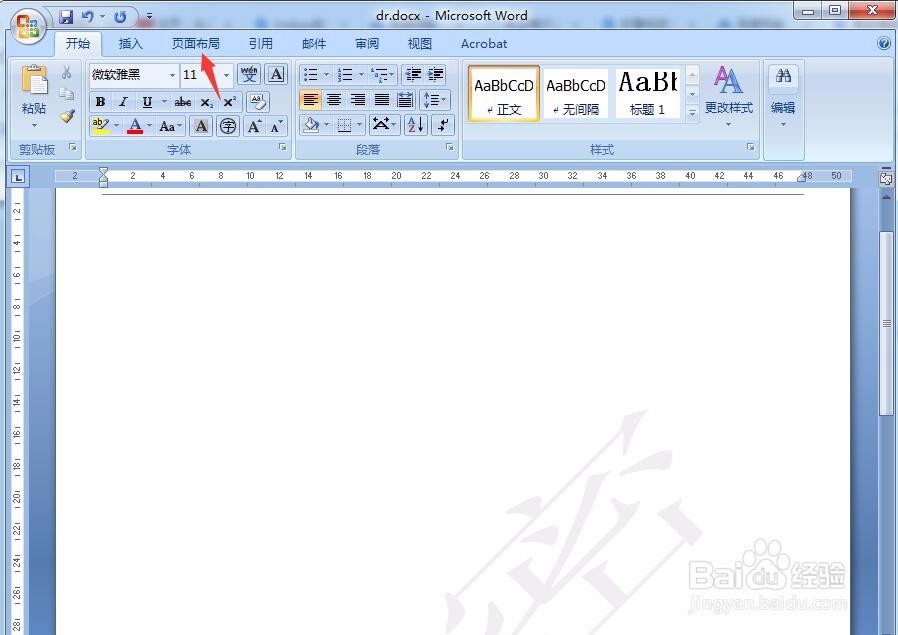Paste clipboard contents with the Paste icon
This screenshot has width=898, height=635.
coord(34,81)
